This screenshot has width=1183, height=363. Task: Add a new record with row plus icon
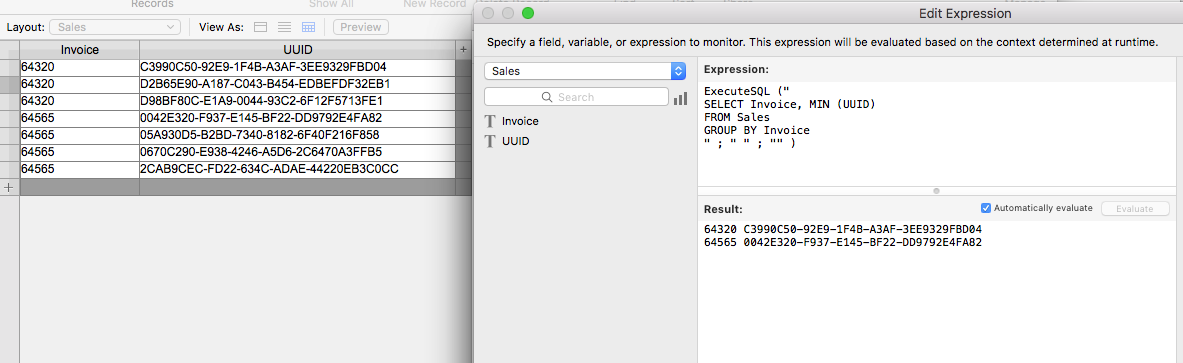9,187
